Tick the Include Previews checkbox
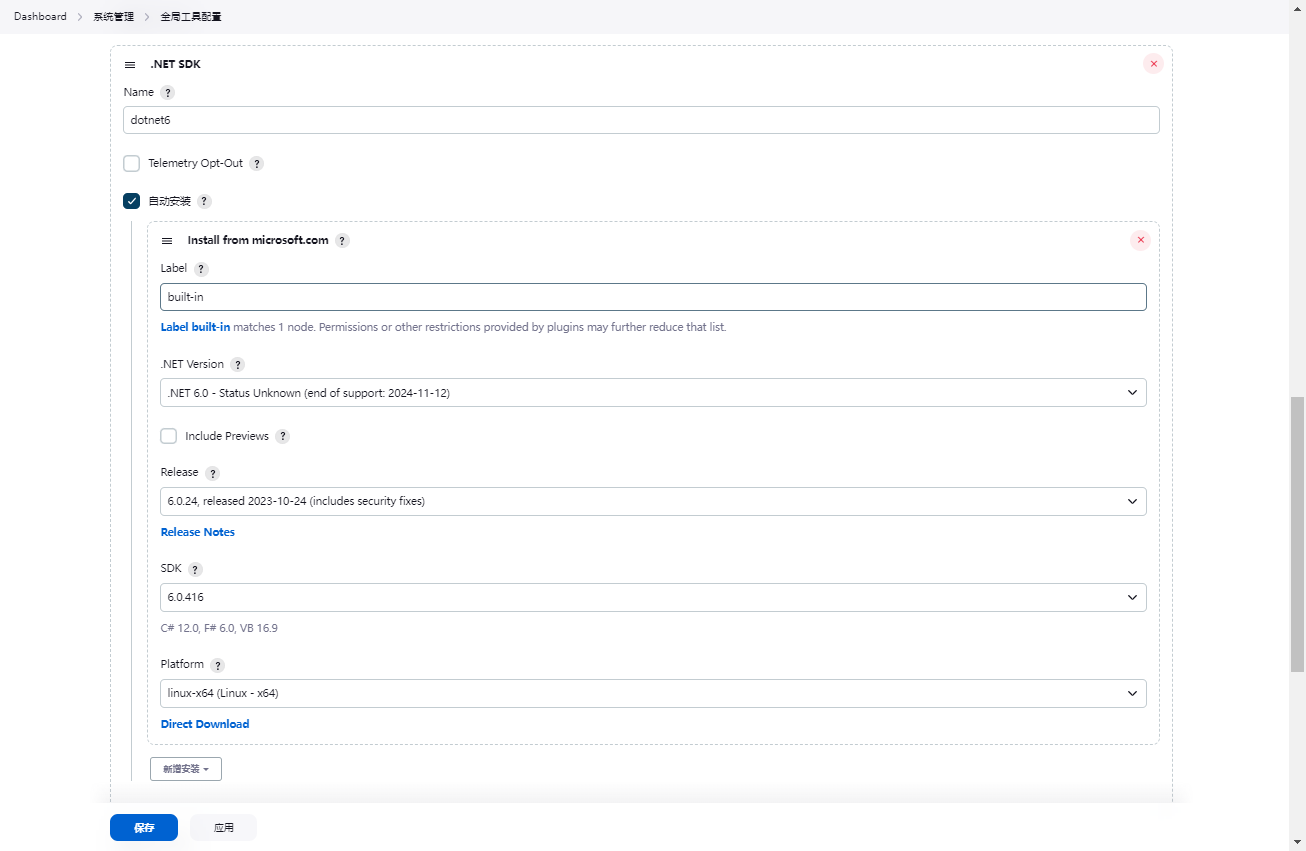 click(169, 436)
